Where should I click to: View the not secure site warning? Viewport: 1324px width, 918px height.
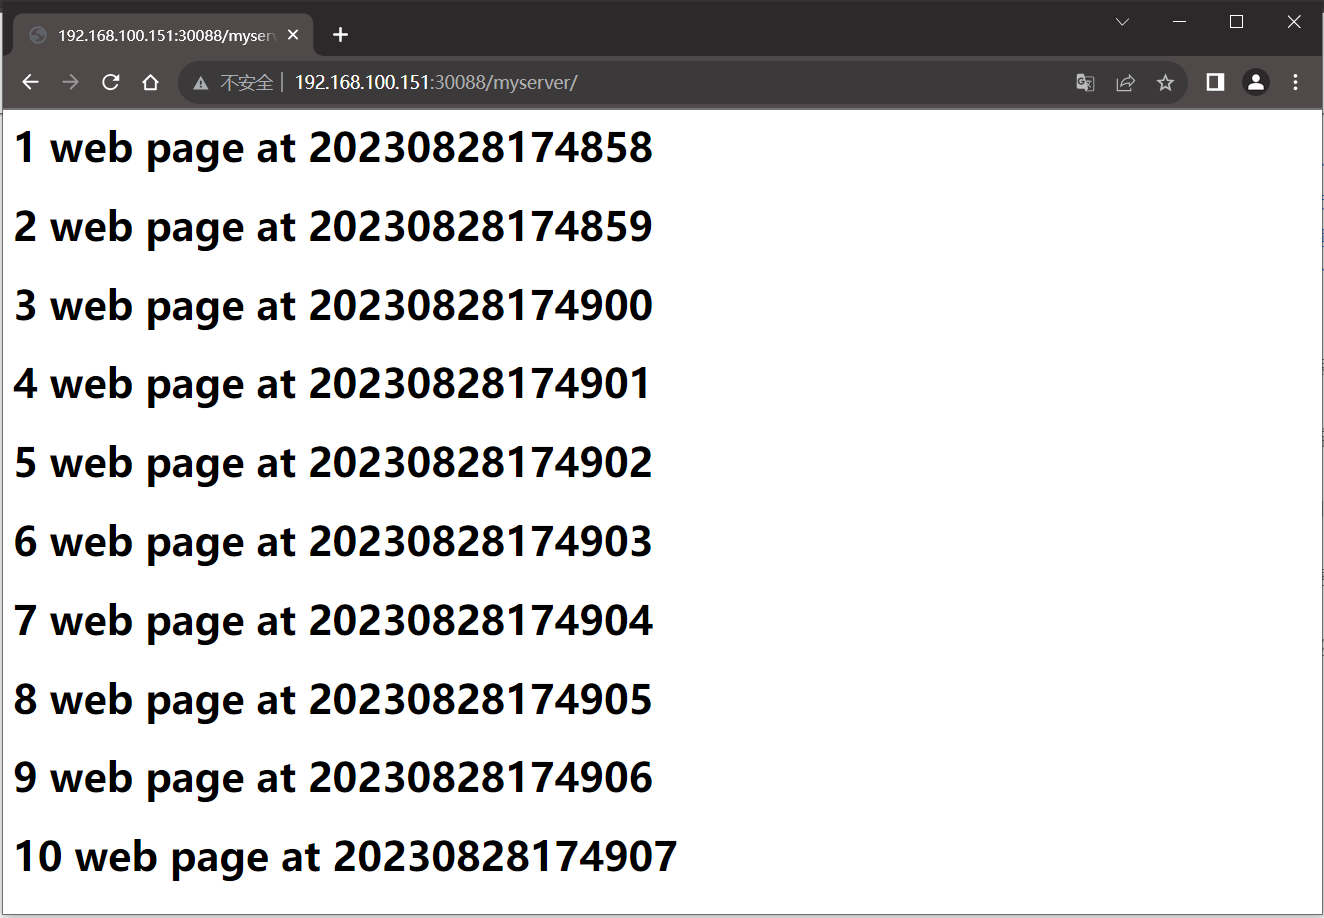(x=233, y=83)
